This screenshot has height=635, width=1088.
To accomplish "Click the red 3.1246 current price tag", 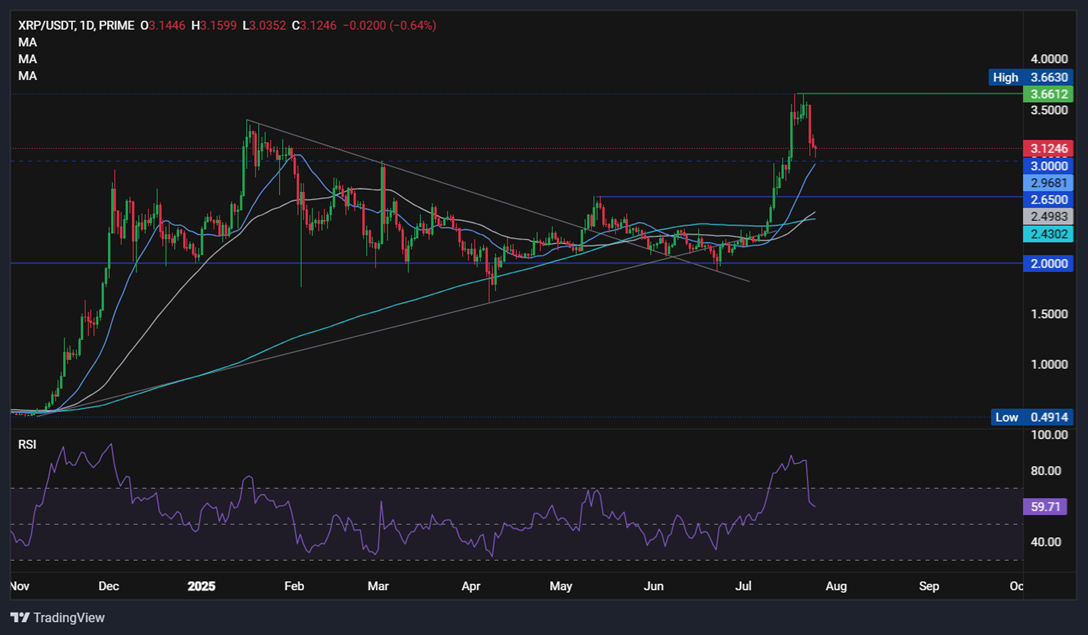I will pos(1048,149).
